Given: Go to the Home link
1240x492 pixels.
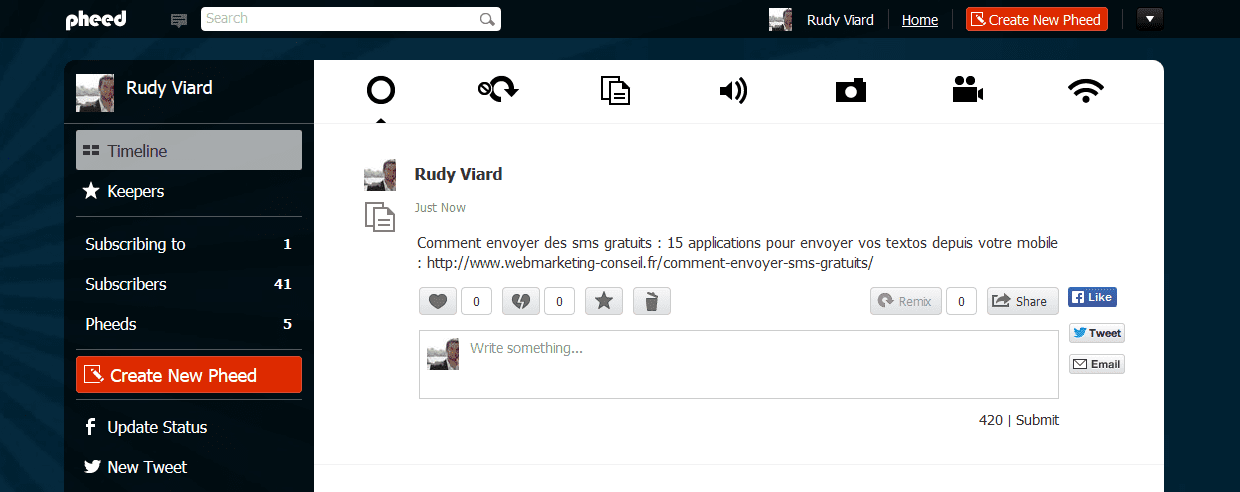Looking at the screenshot, I should pos(920,20).
